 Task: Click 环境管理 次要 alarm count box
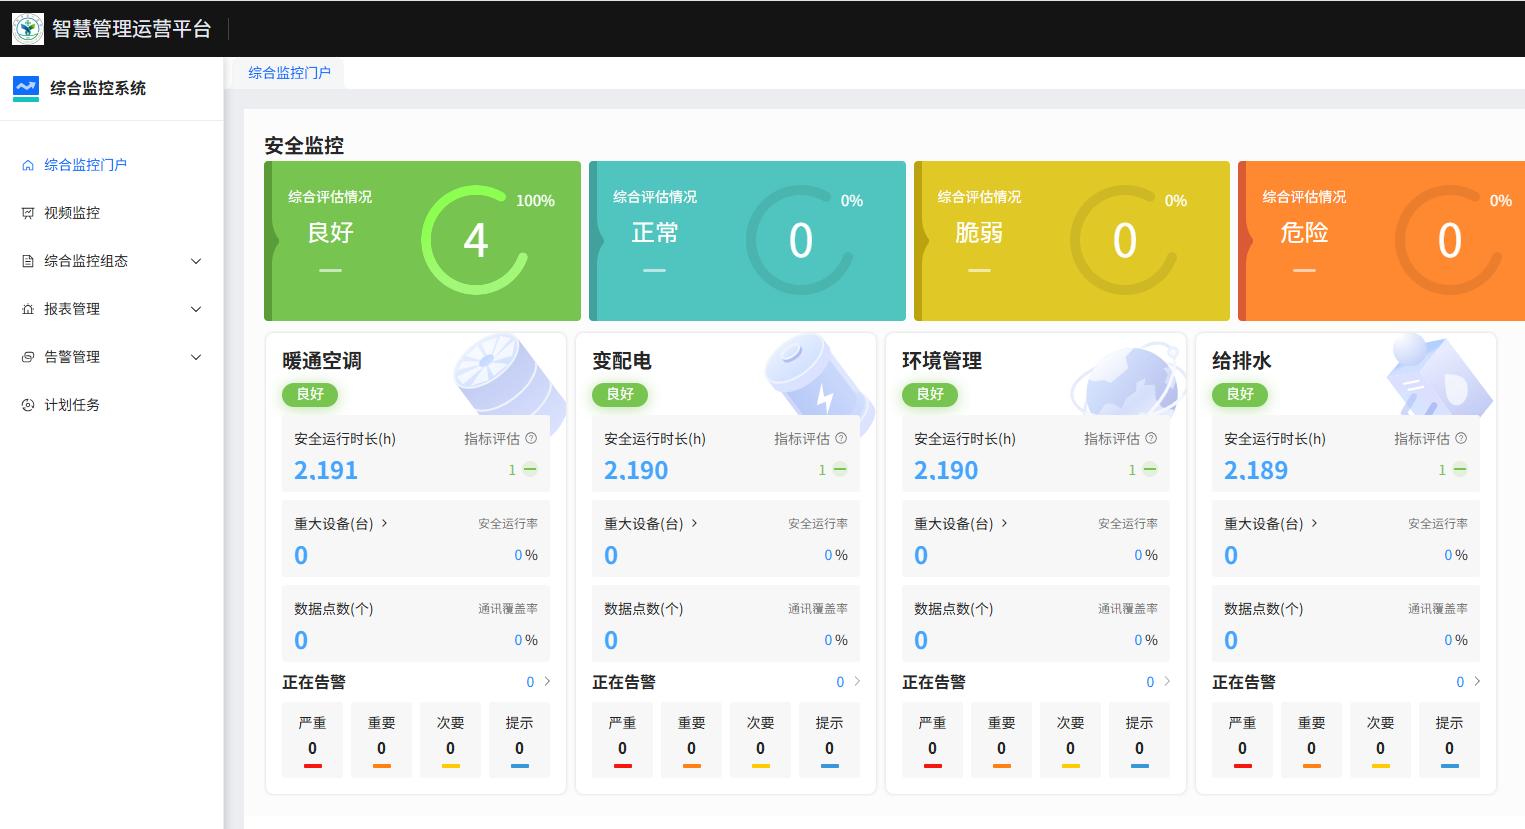1070,740
